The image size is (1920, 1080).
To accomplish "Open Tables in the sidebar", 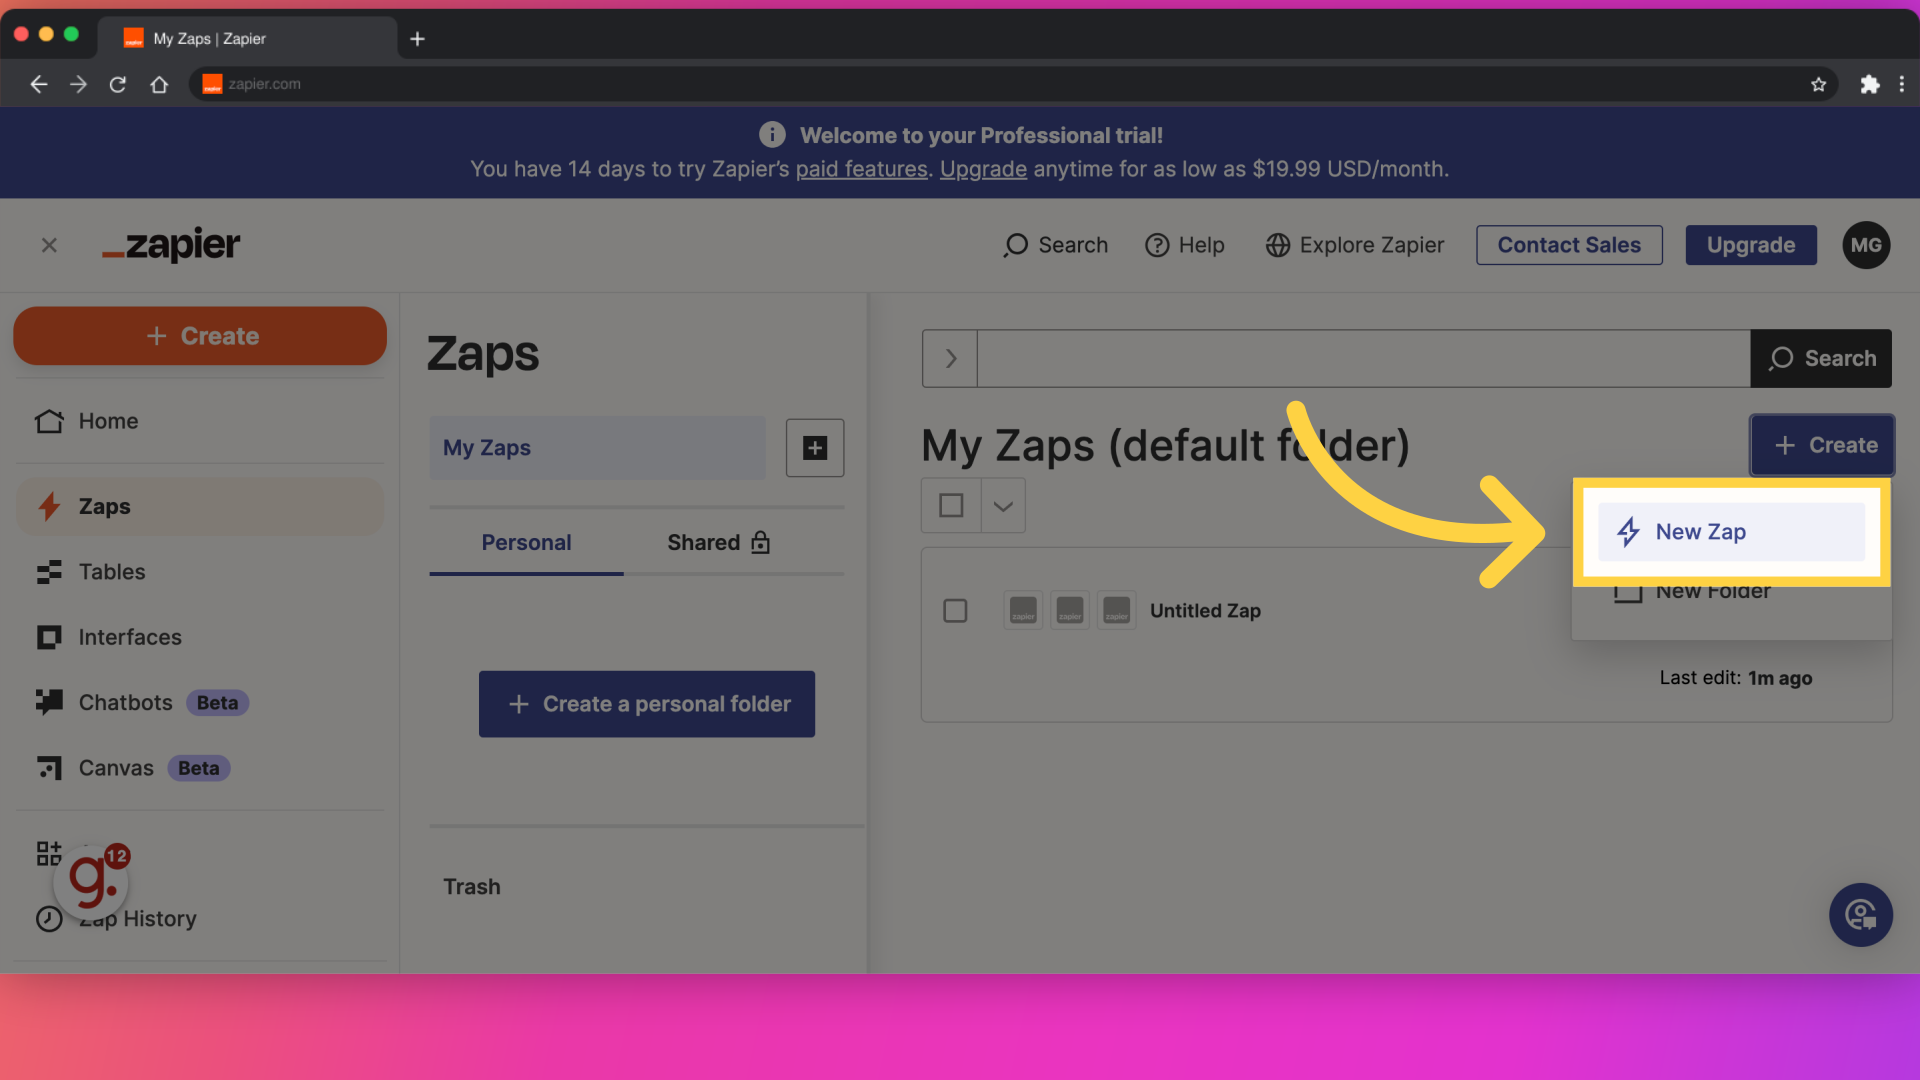I will pos(200,572).
